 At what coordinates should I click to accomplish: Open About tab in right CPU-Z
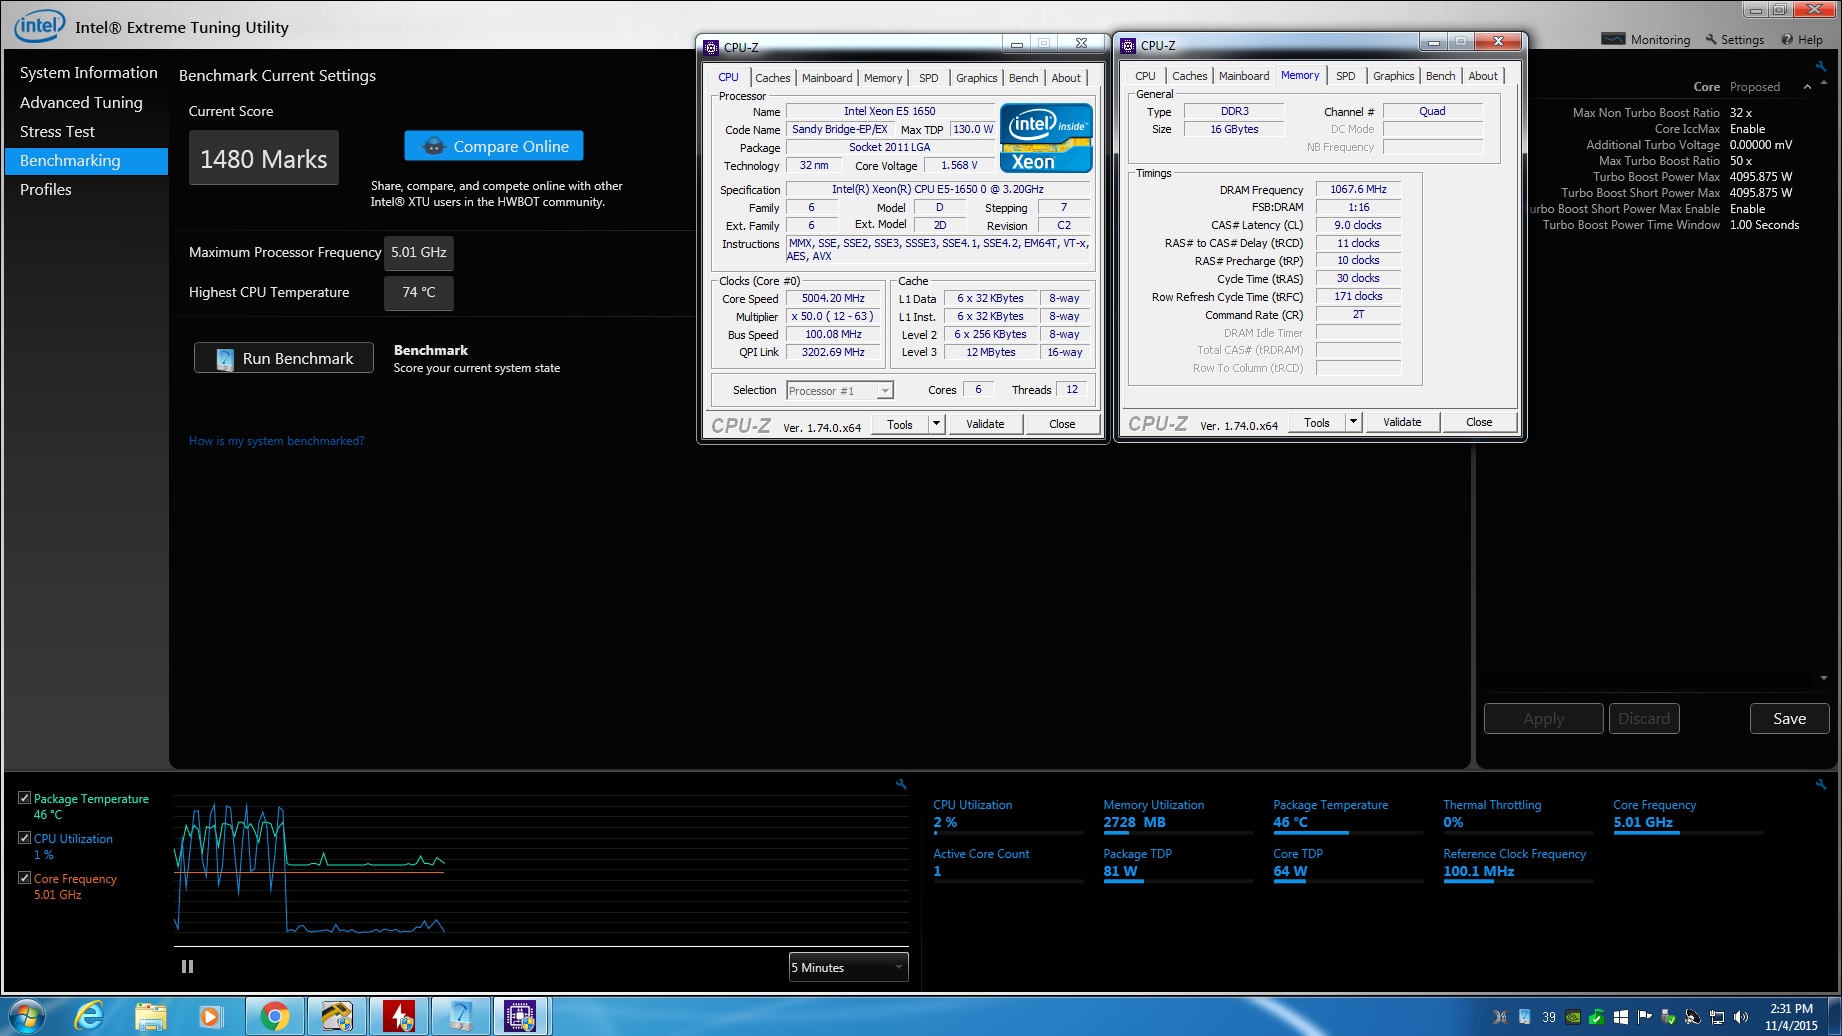point(1483,76)
